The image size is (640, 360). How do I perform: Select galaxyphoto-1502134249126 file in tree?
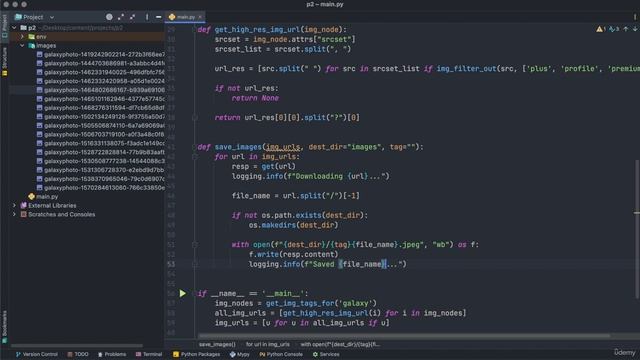[104, 117]
